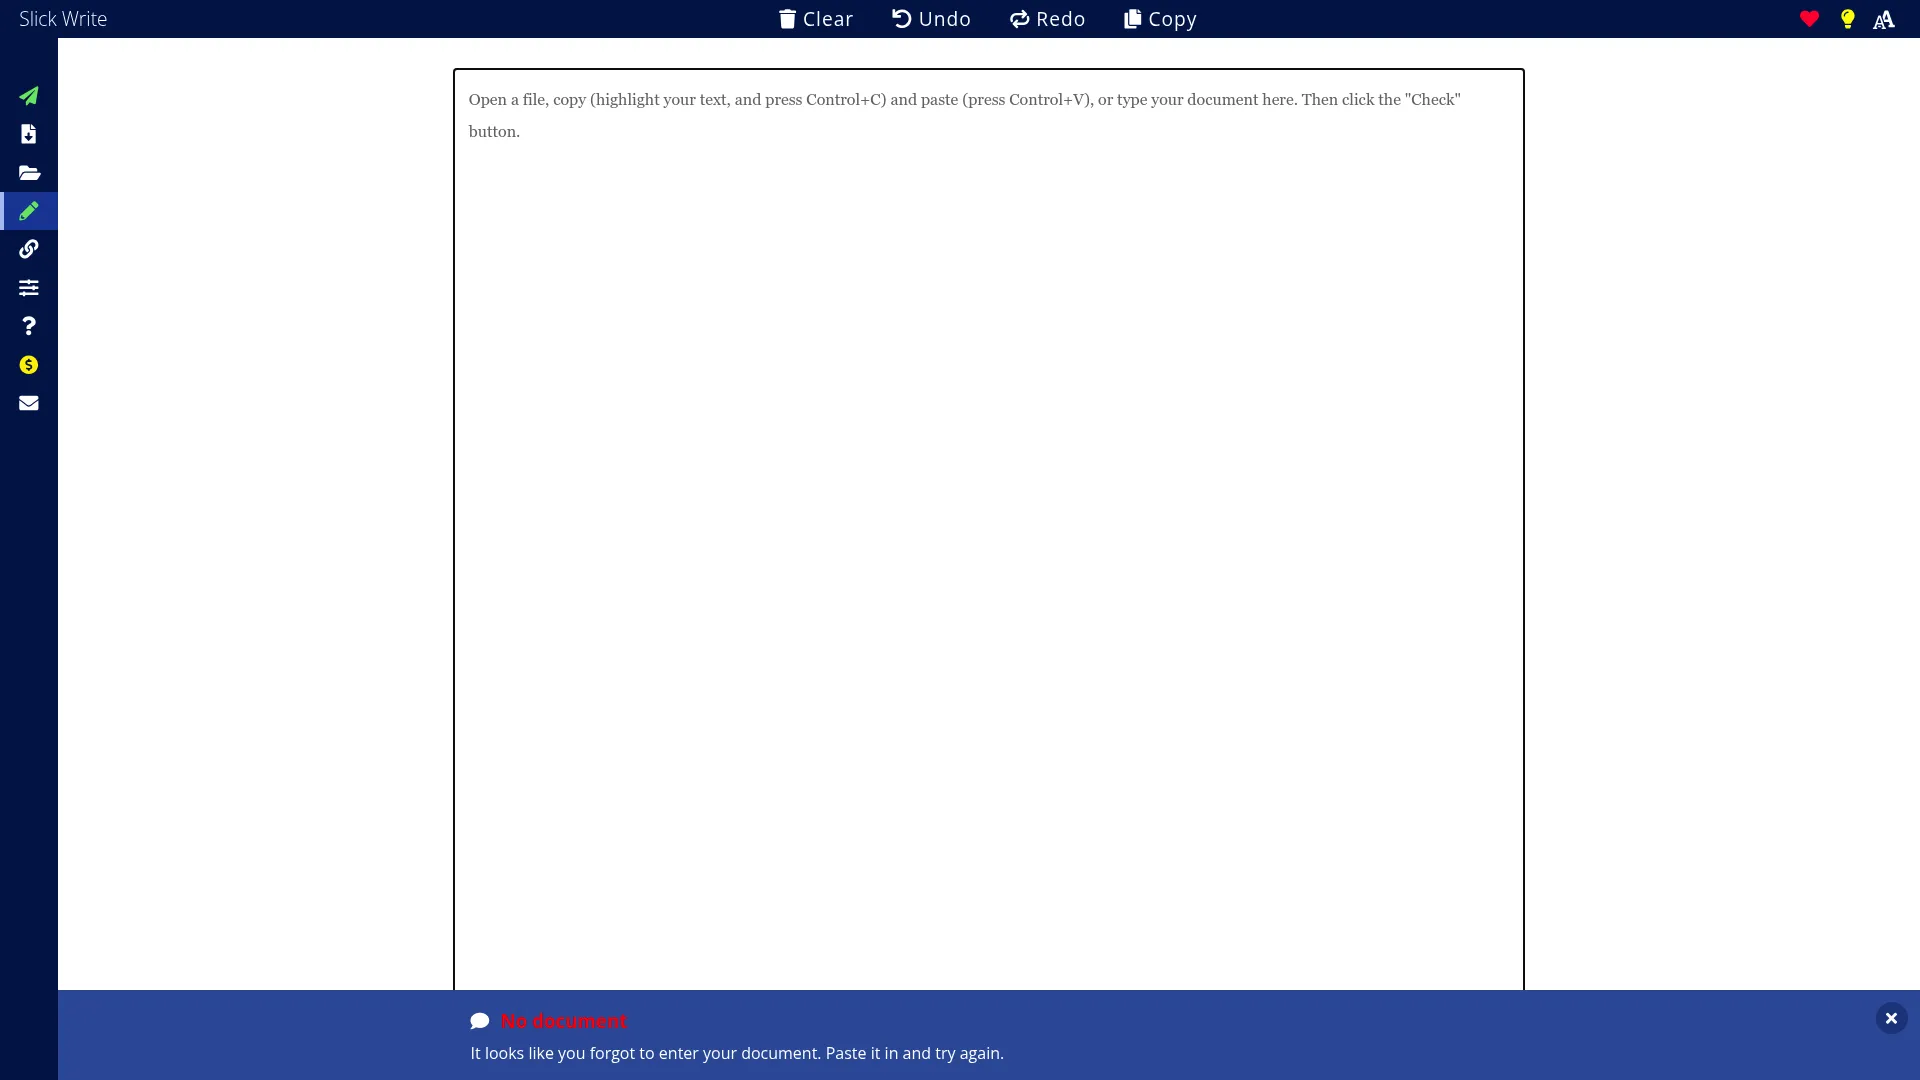Copy the document text
Viewport: 1920px width, 1080px height.
1158,19
